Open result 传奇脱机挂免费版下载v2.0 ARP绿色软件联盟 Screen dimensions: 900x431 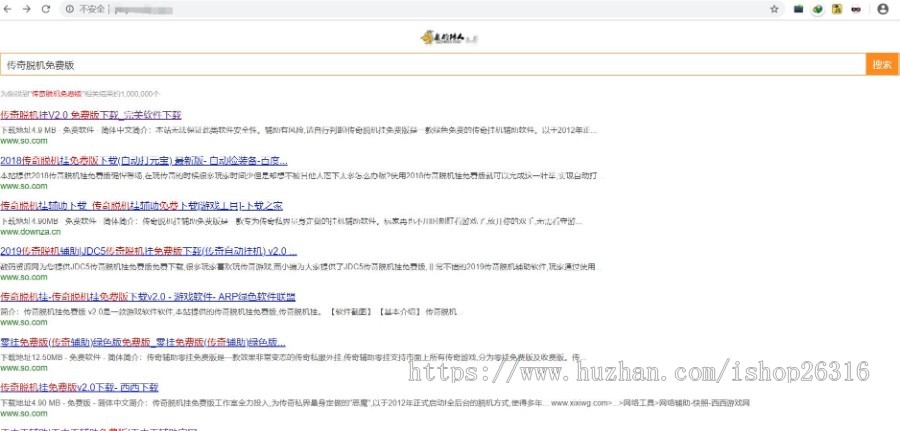[x=148, y=297]
